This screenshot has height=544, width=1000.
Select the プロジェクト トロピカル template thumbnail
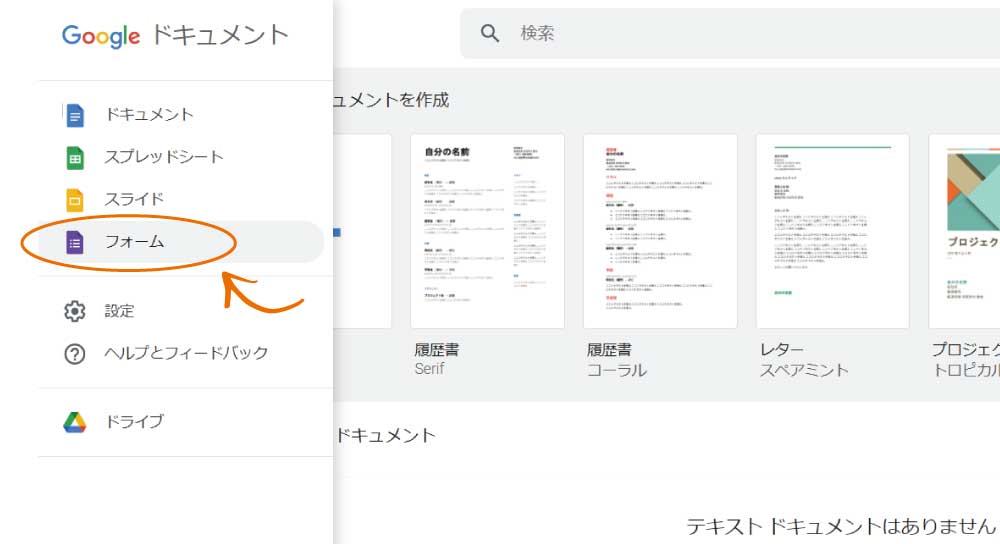tap(965, 231)
